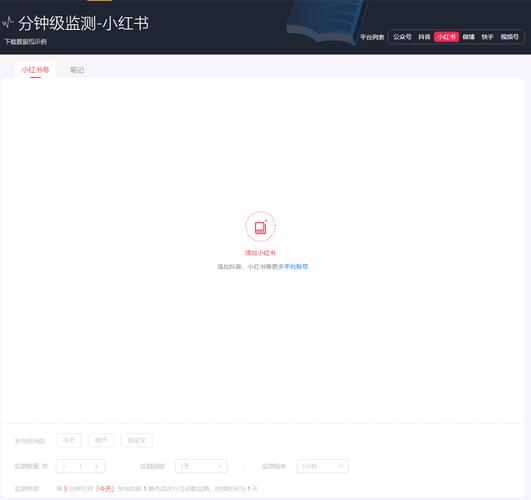Click the 监测数量 value field showing 1

(x=81, y=466)
